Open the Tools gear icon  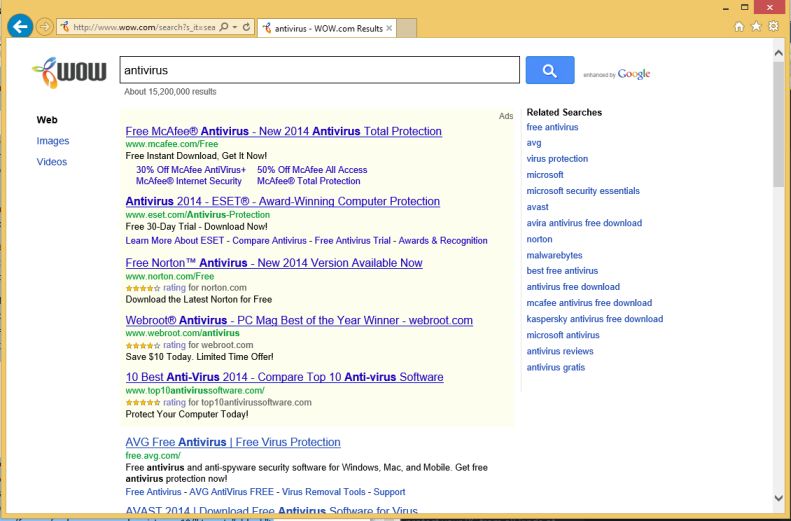tap(773, 26)
